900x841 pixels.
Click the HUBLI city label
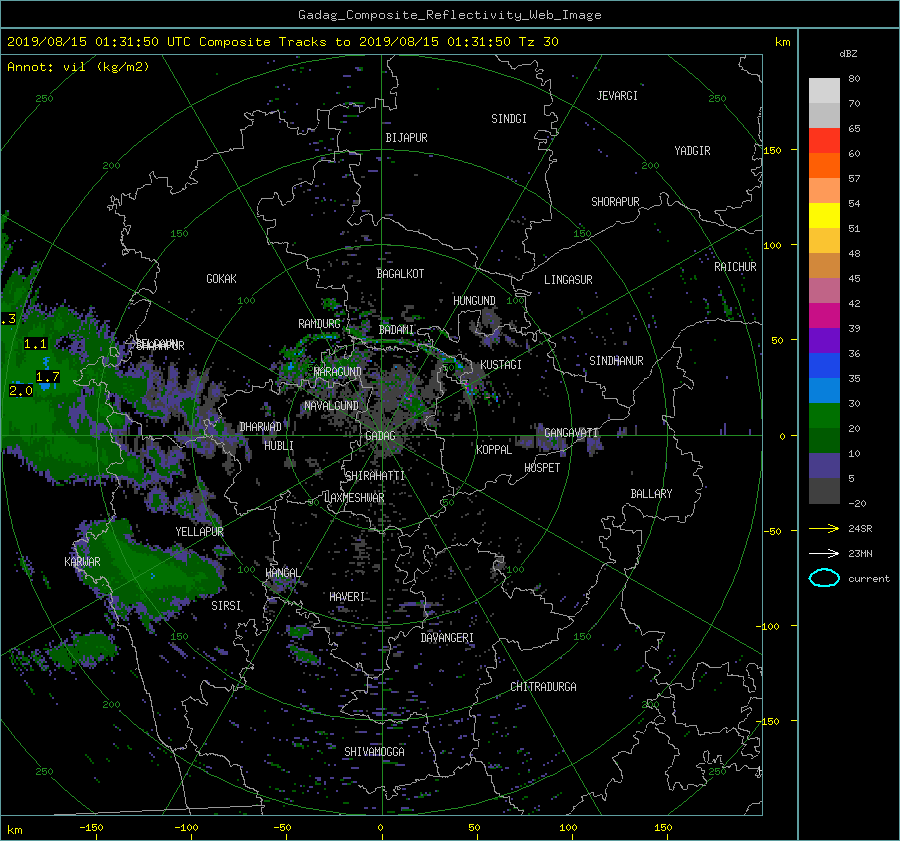coord(279,446)
